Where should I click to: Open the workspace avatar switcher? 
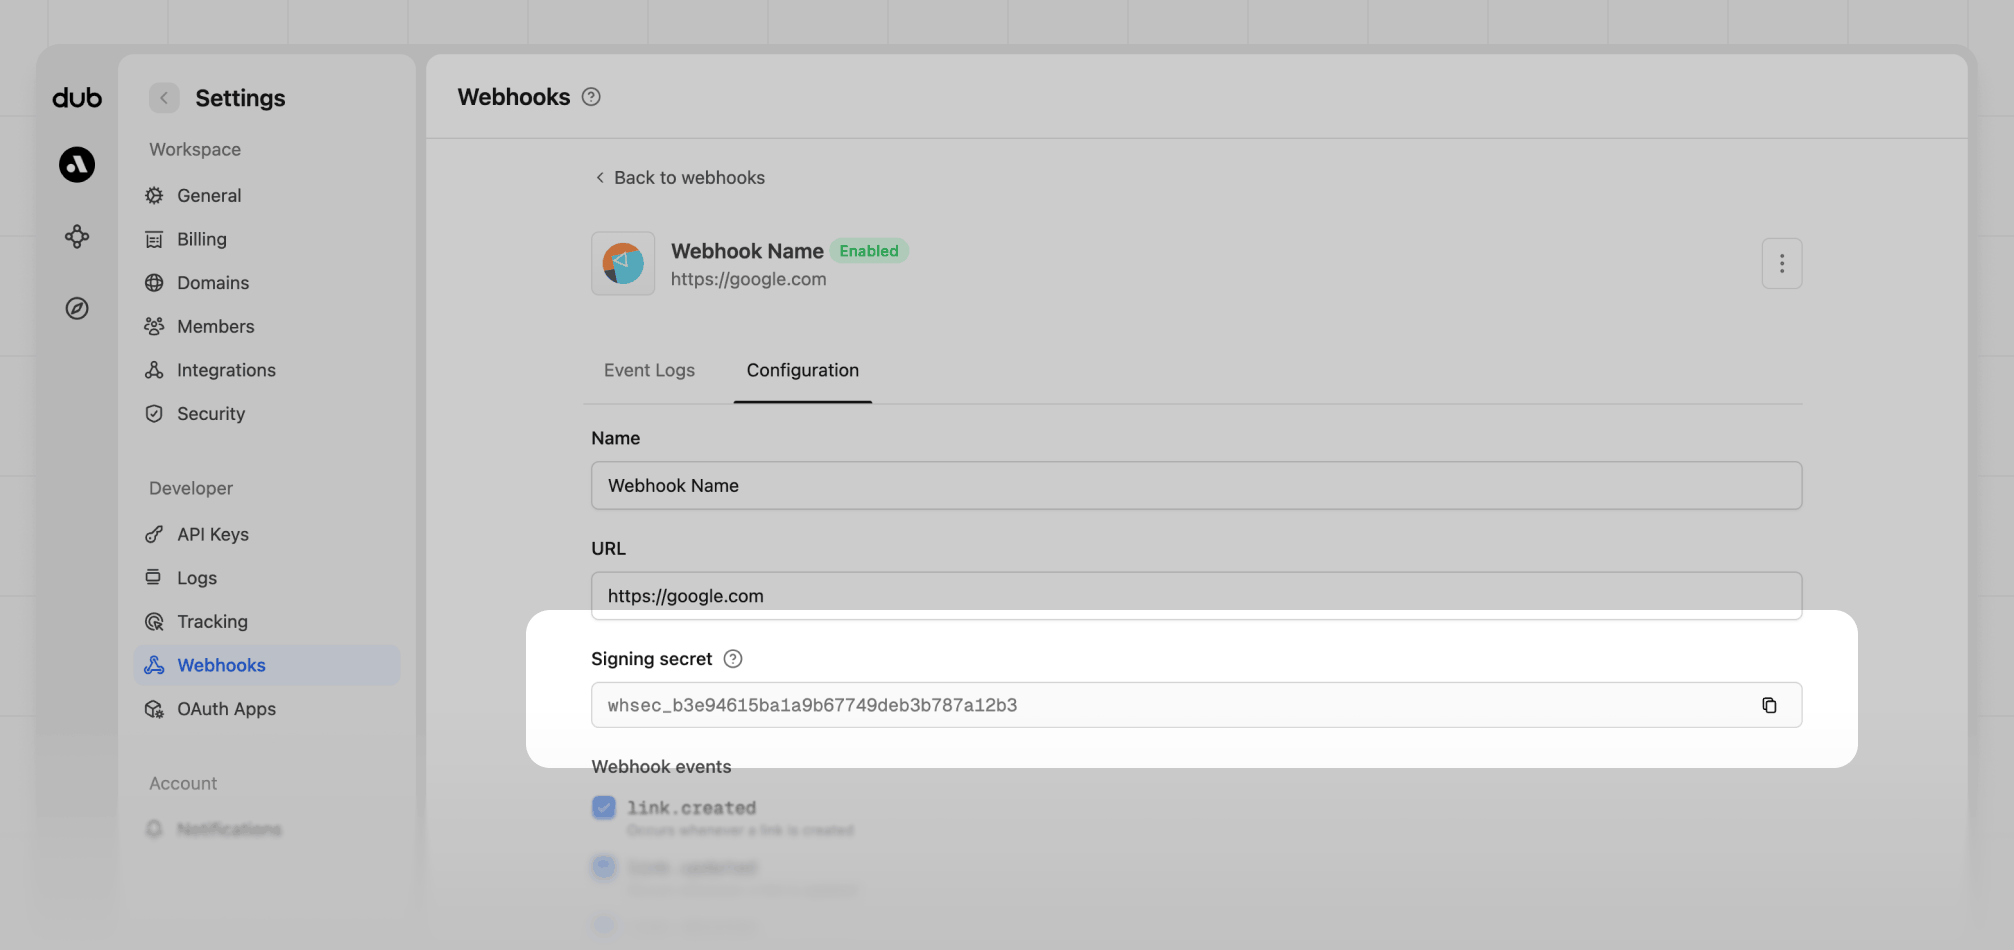[77, 164]
